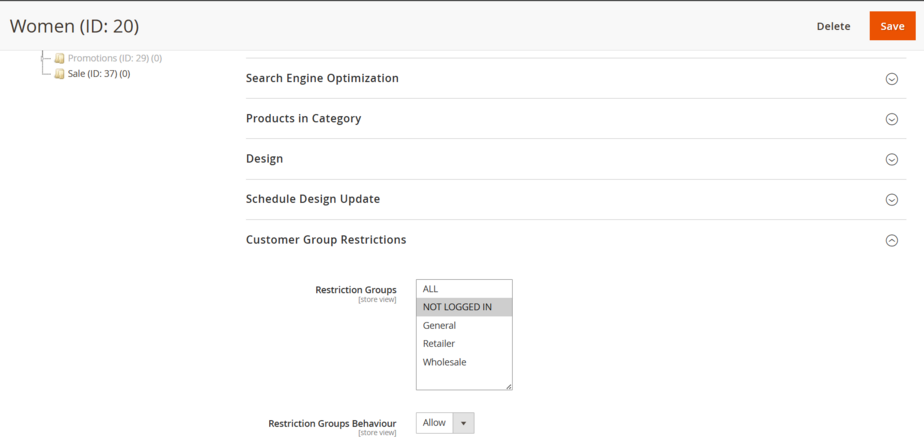Open Schedule Design Update chevron icon
This screenshot has width=924, height=447.
point(891,200)
